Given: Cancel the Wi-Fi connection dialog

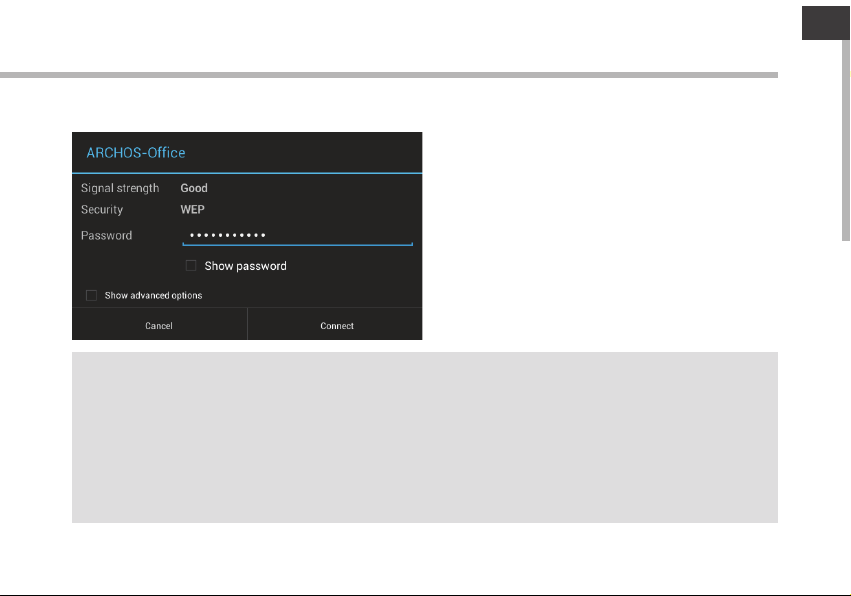Looking at the screenshot, I should (x=159, y=325).
